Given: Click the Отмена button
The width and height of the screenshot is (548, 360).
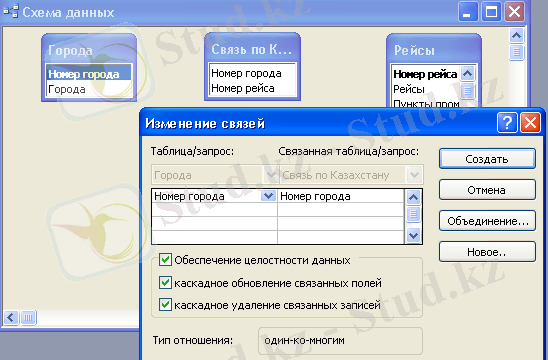Looking at the screenshot, I should (487, 190).
